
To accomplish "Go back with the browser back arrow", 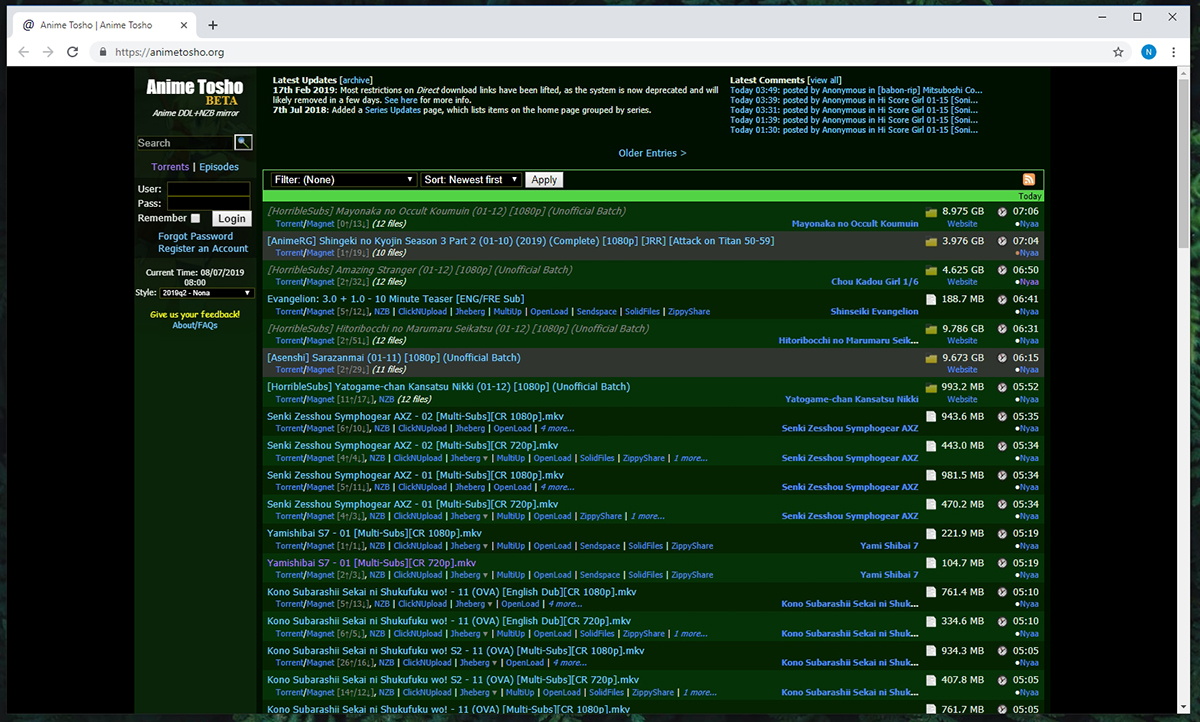I will tap(25, 52).
